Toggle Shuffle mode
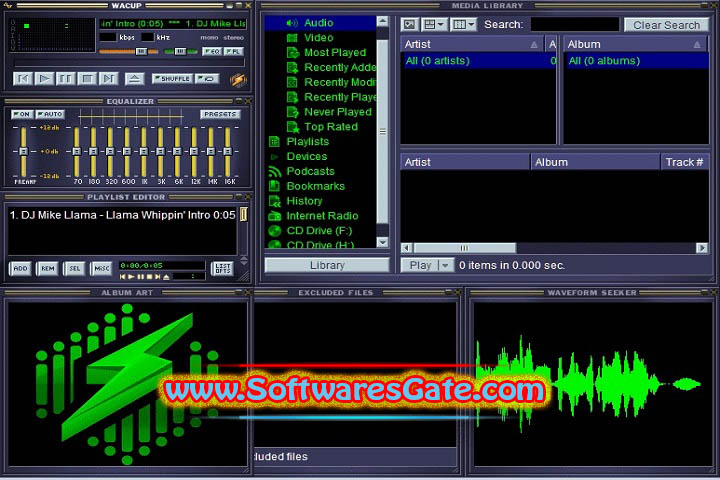This screenshot has height=480, width=720. click(x=172, y=79)
